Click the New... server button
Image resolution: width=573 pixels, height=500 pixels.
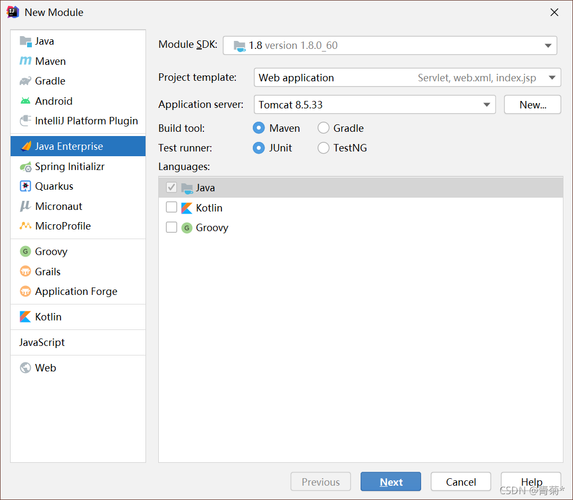pos(532,105)
